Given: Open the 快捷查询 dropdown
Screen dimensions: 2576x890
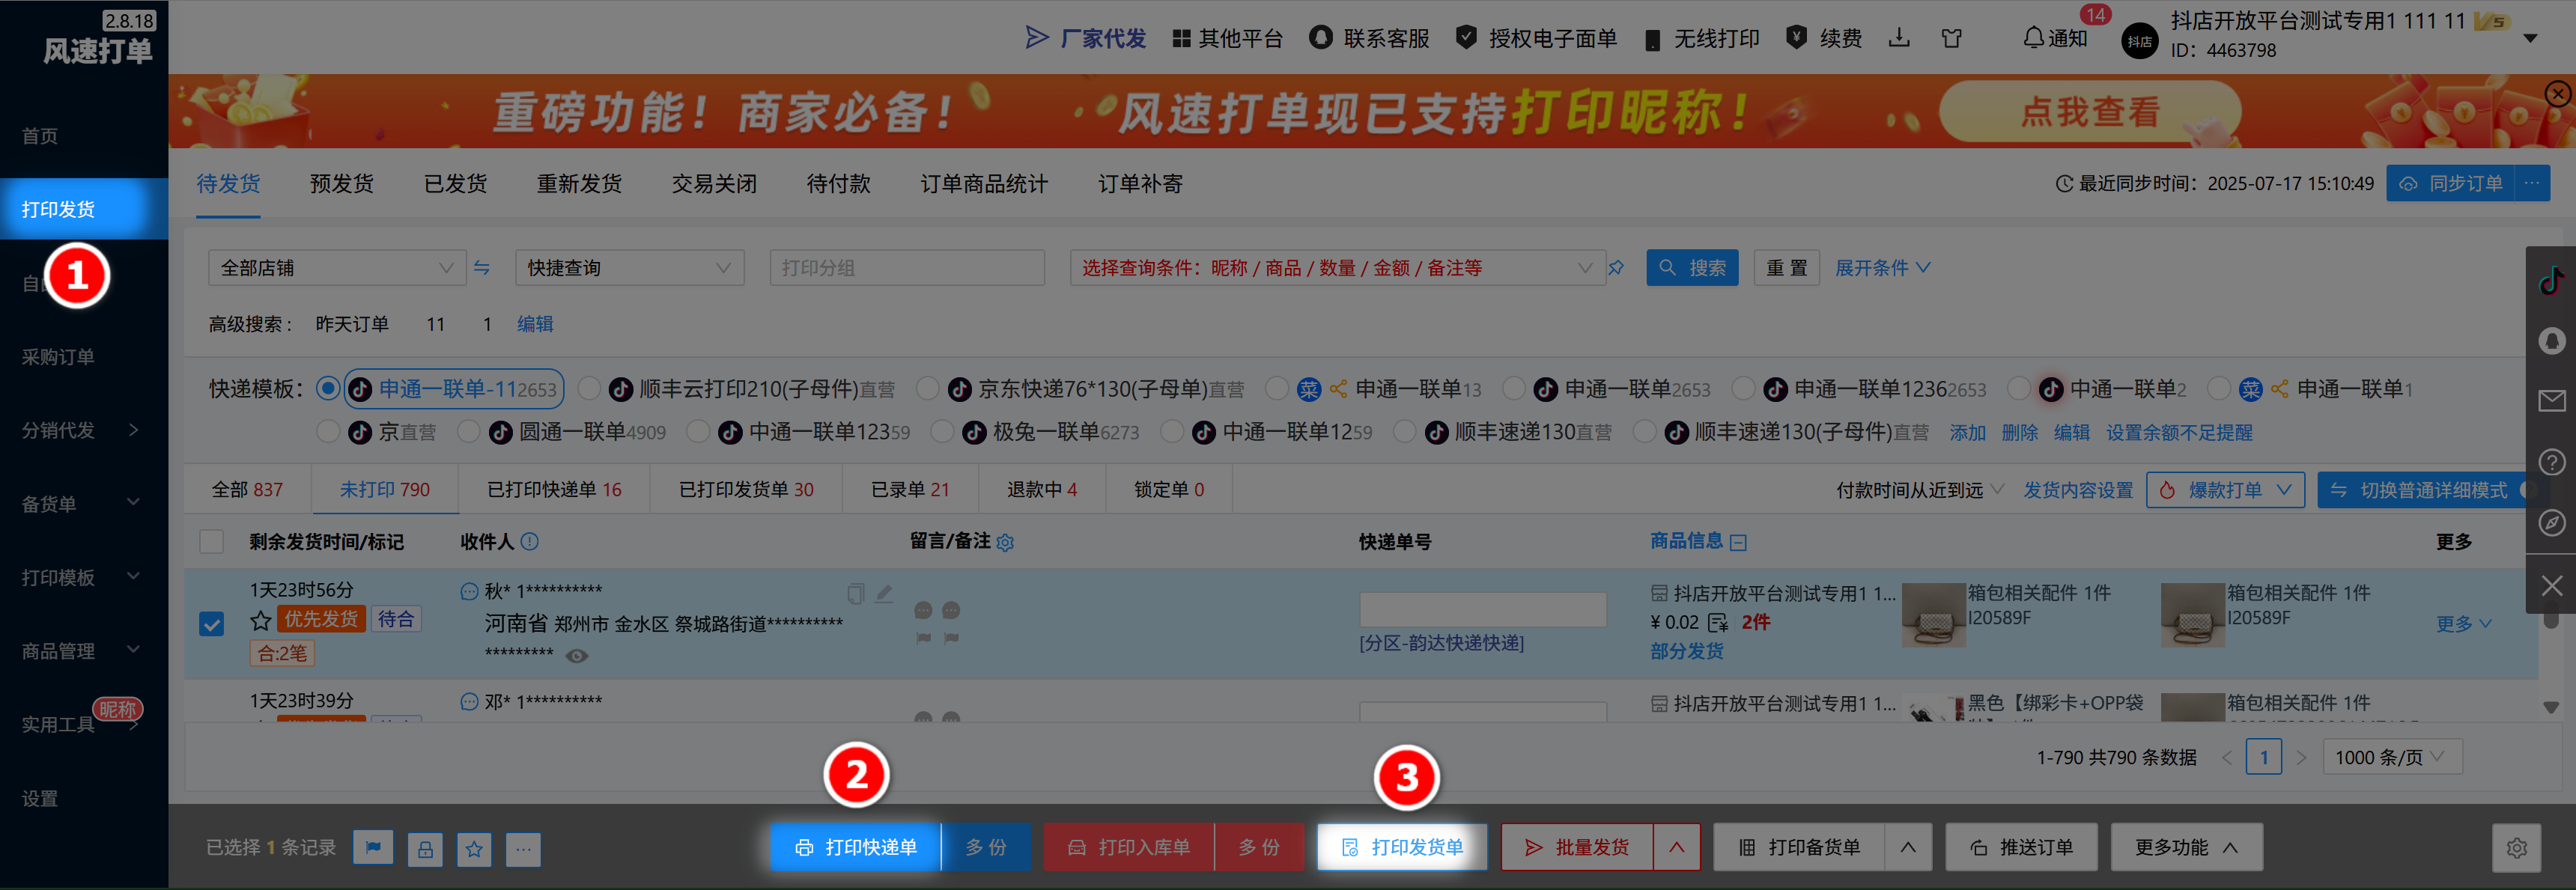Looking at the screenshot, I should 630,267.
